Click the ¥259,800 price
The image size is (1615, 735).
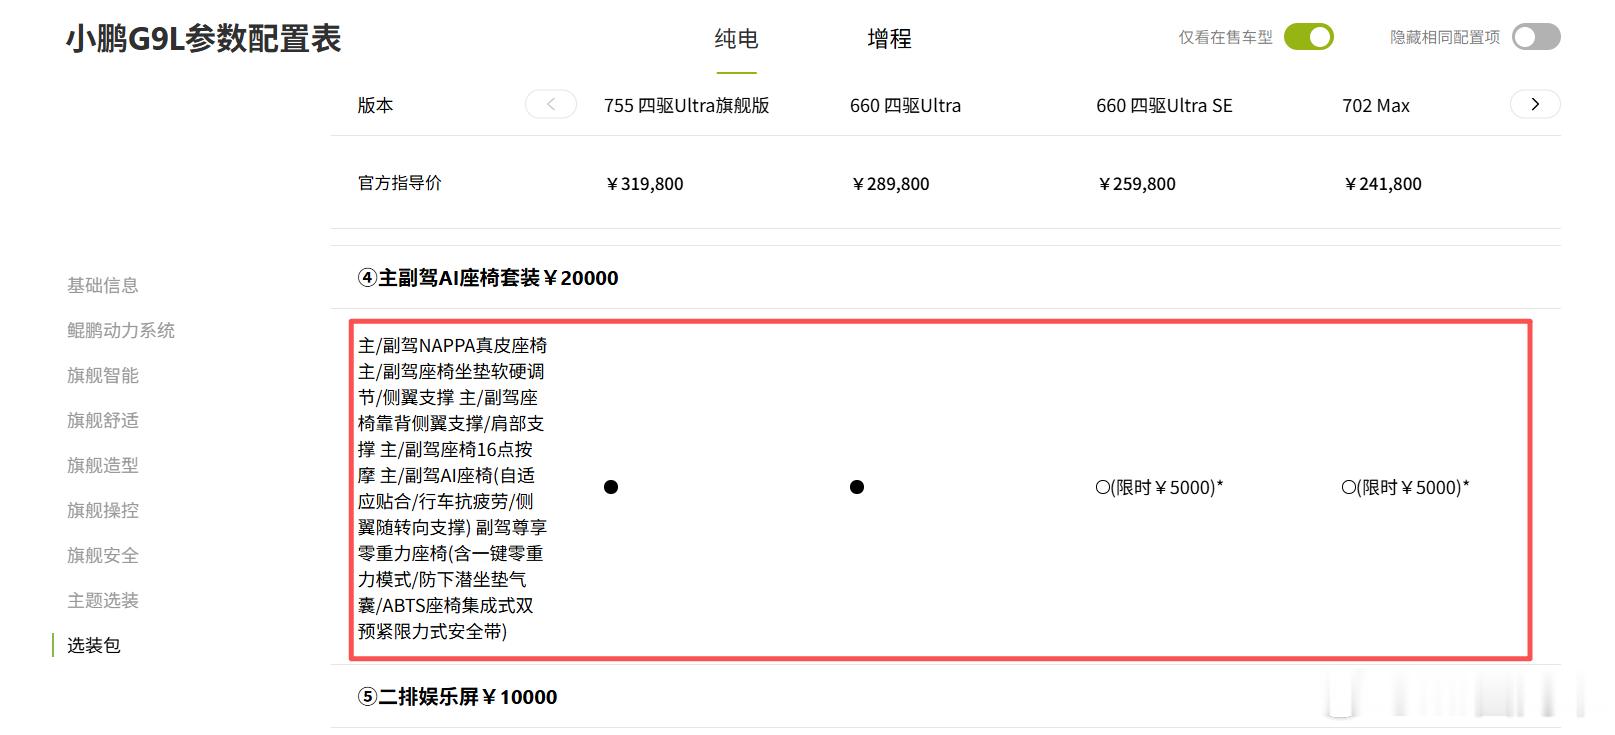(1137, 184)
